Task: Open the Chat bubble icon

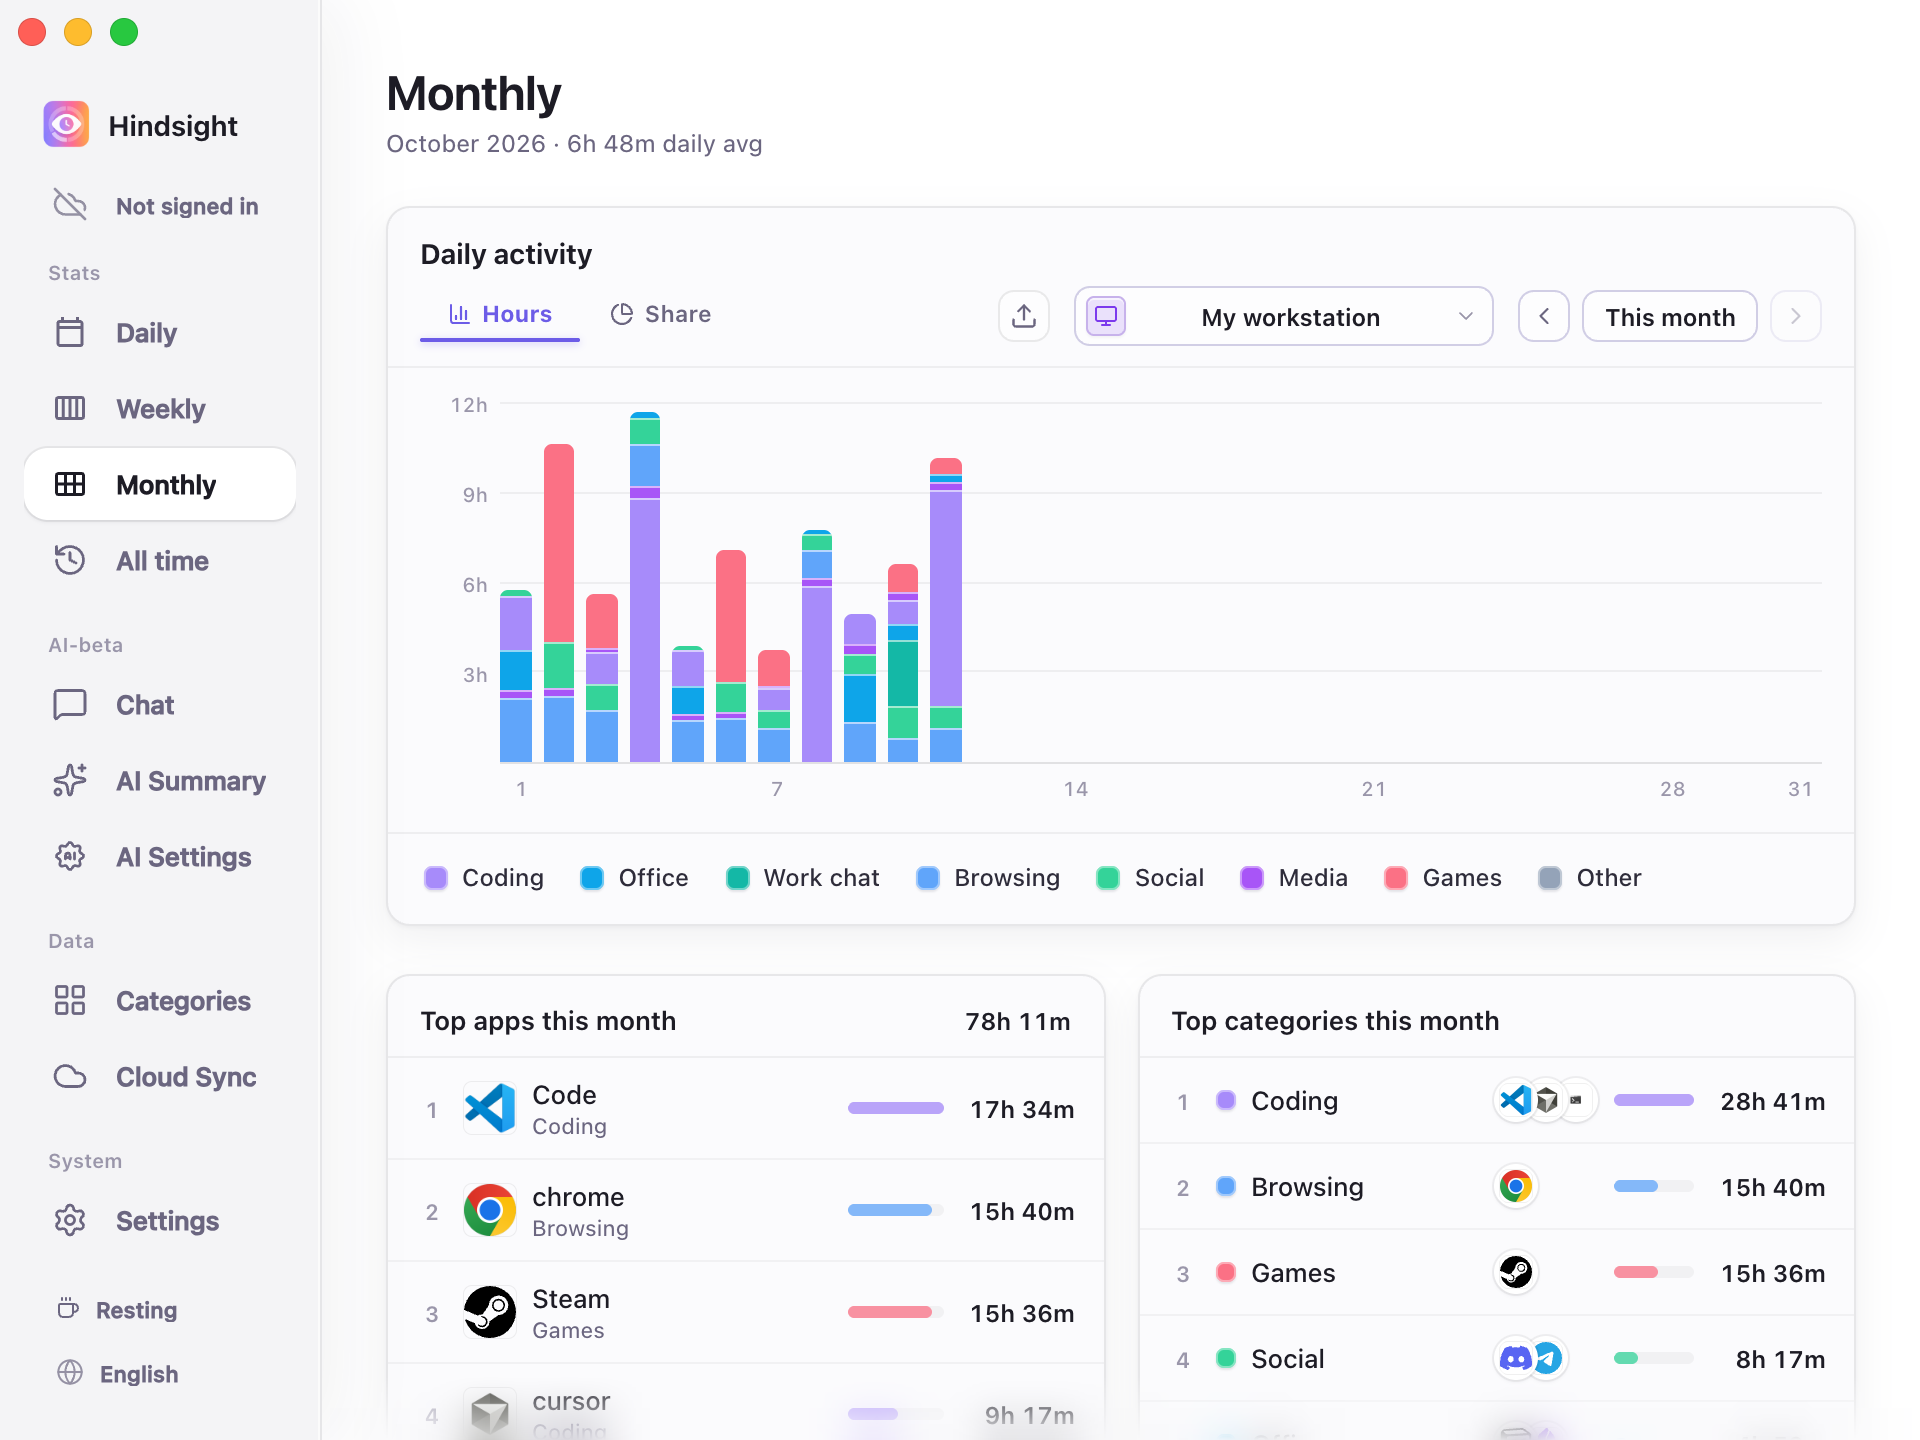Action: click(70, 704)
